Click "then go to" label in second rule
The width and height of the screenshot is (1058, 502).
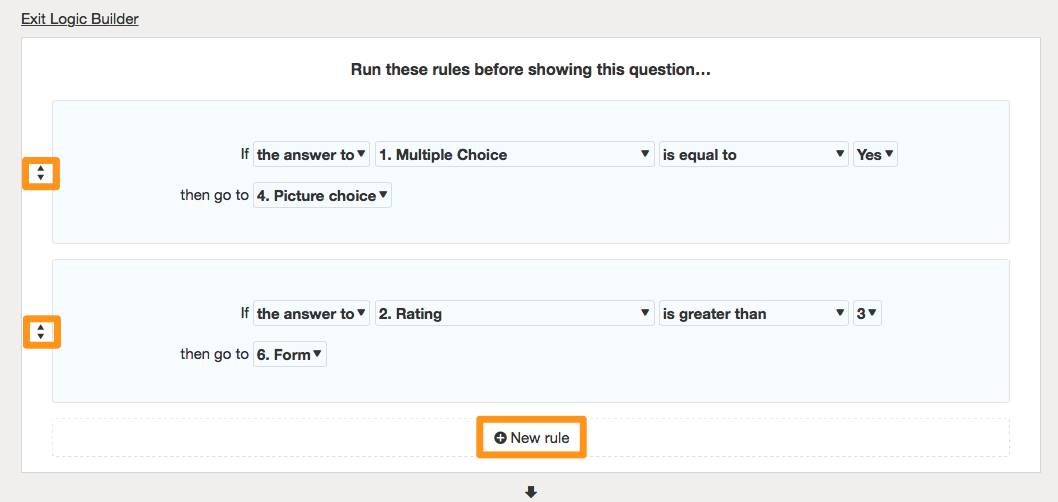coord(214,355)
